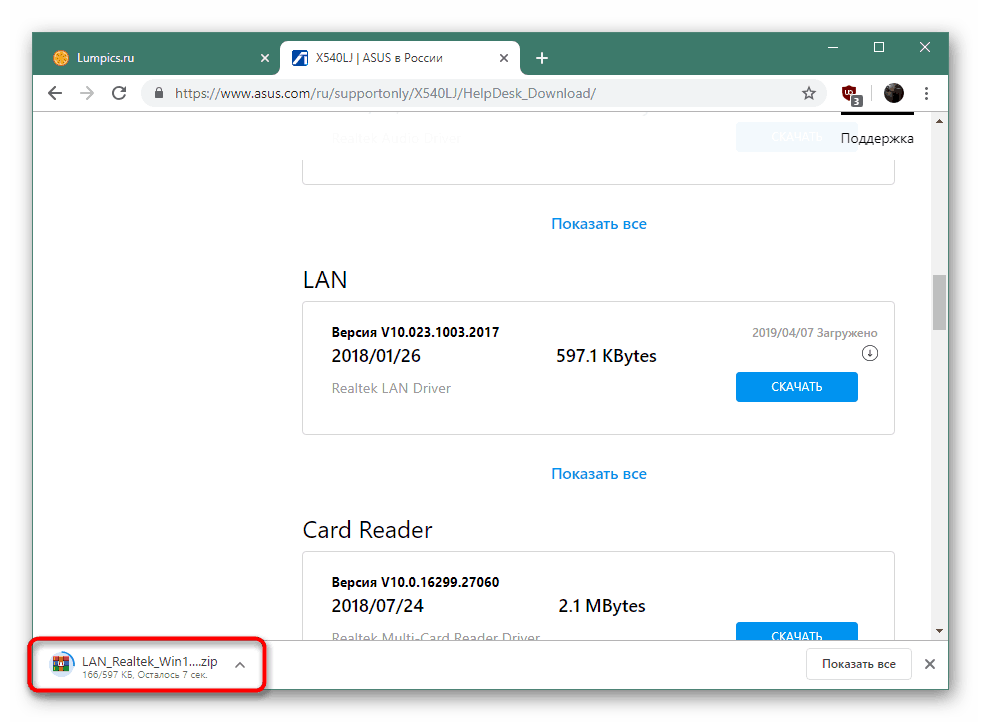Viewport: 981px width, 722px height.
Task: Expand the download item options chevron
Action: coord(240,664)
